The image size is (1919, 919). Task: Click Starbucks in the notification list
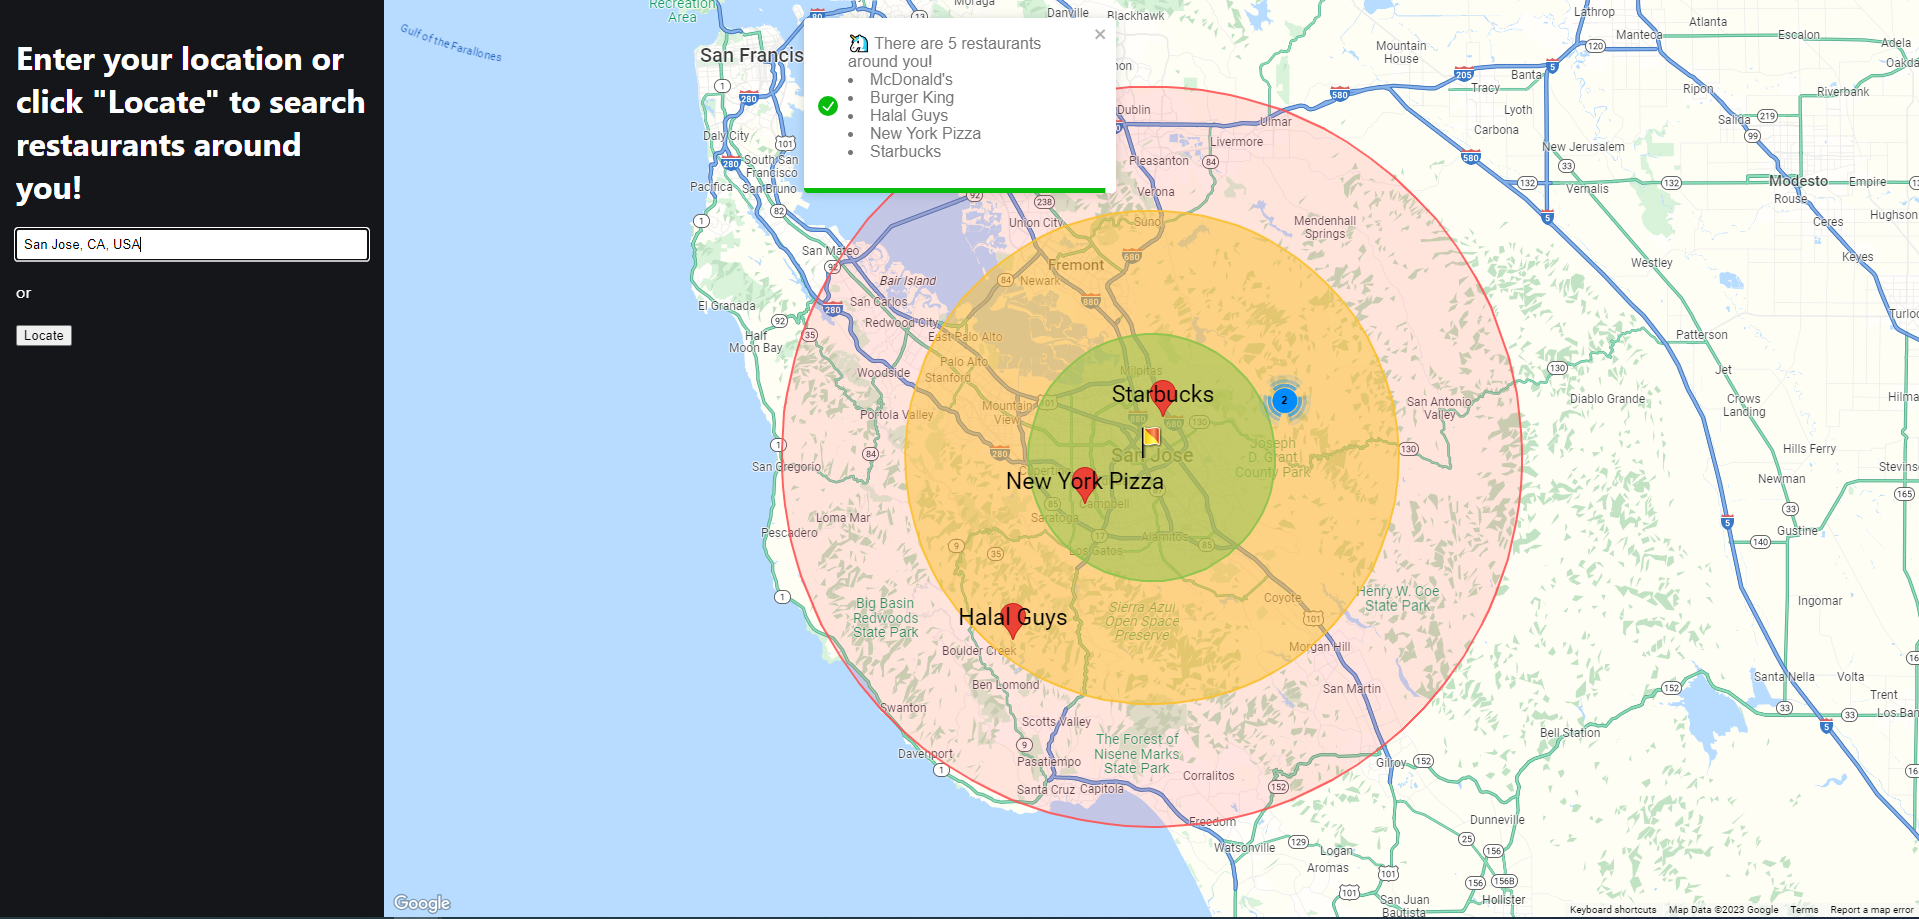905,152
